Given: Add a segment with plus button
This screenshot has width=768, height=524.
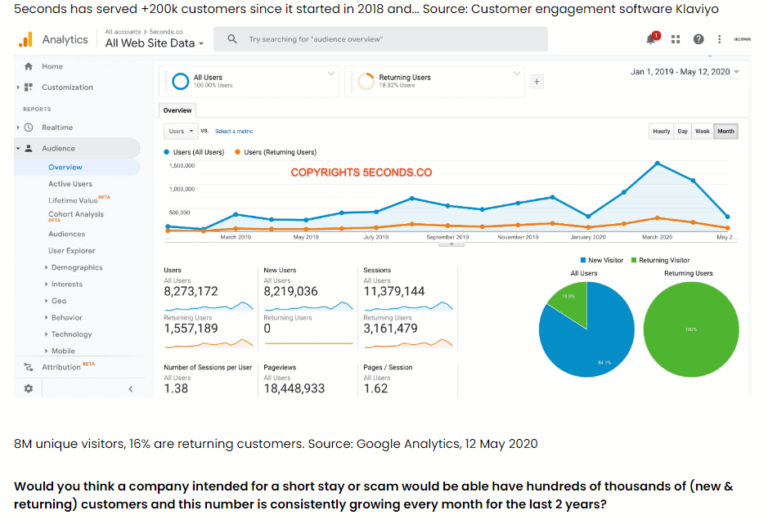Looking at the screenshot, I should point(536,82).
